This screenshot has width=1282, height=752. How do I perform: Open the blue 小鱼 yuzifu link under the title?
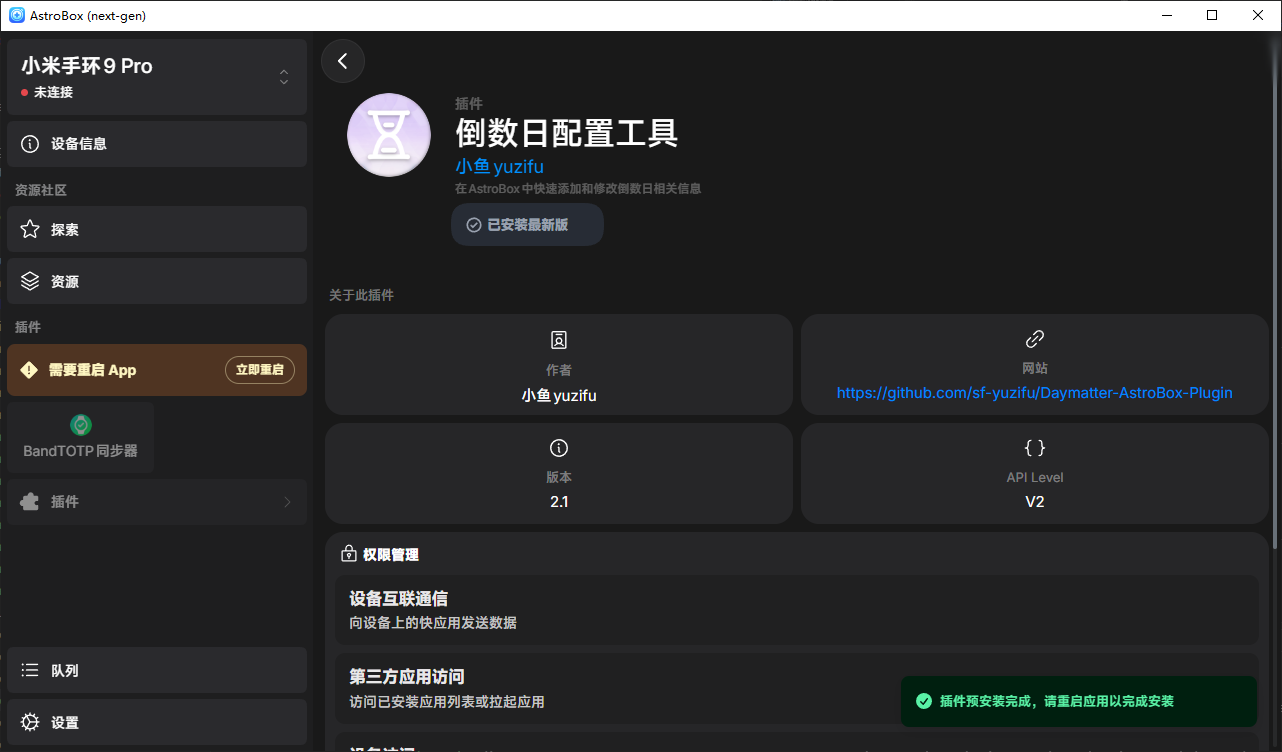pos(500,167)
